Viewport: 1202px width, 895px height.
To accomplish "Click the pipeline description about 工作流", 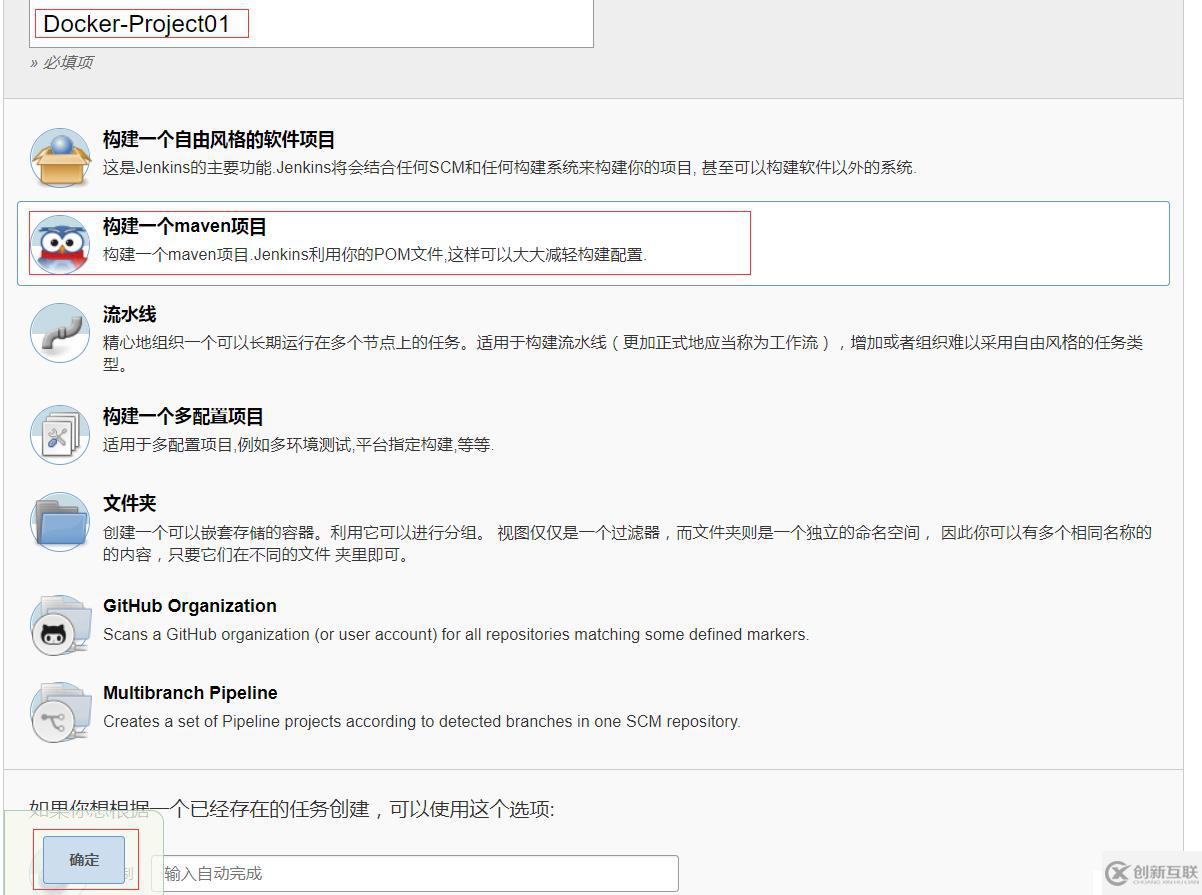I will [x=623, y=353].
